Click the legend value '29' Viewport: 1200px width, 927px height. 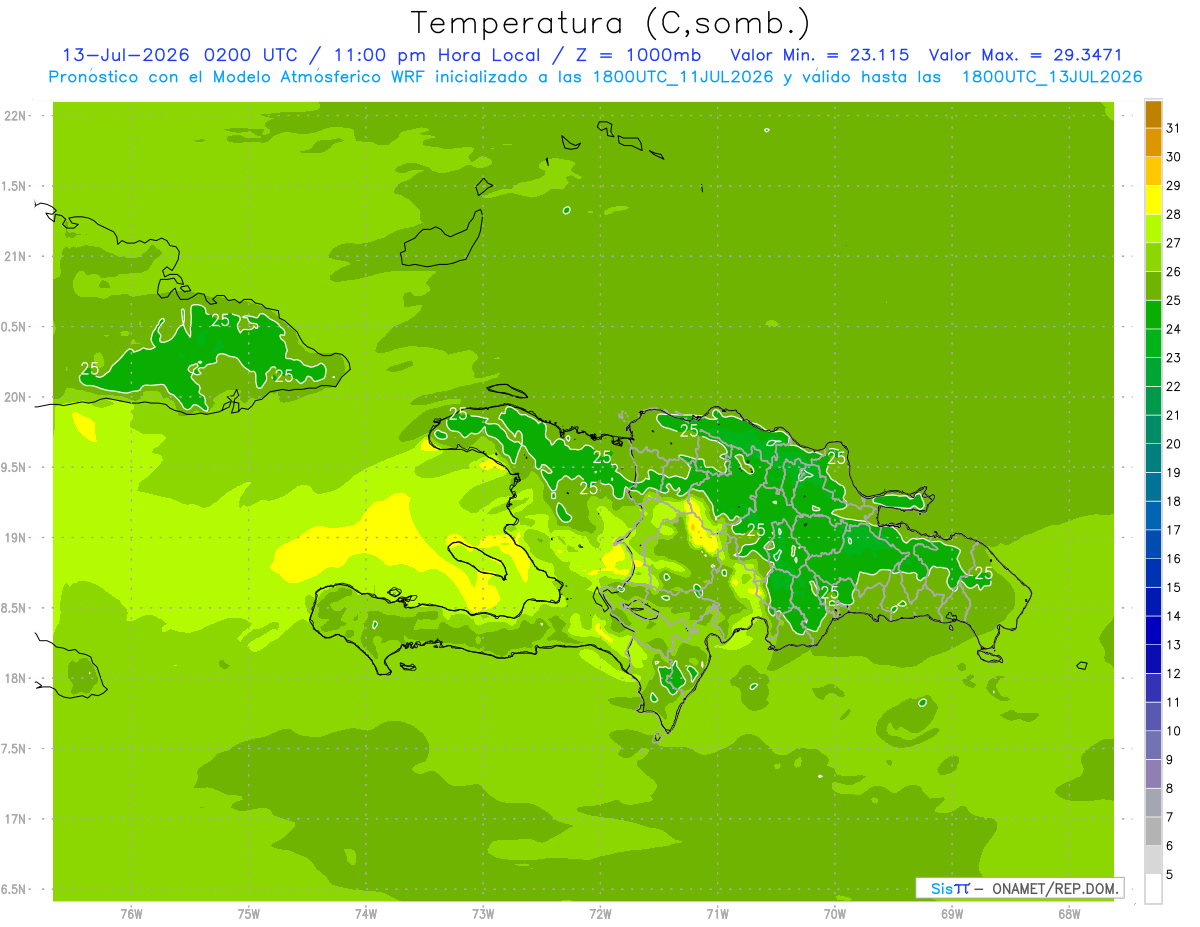[1174, 185]
